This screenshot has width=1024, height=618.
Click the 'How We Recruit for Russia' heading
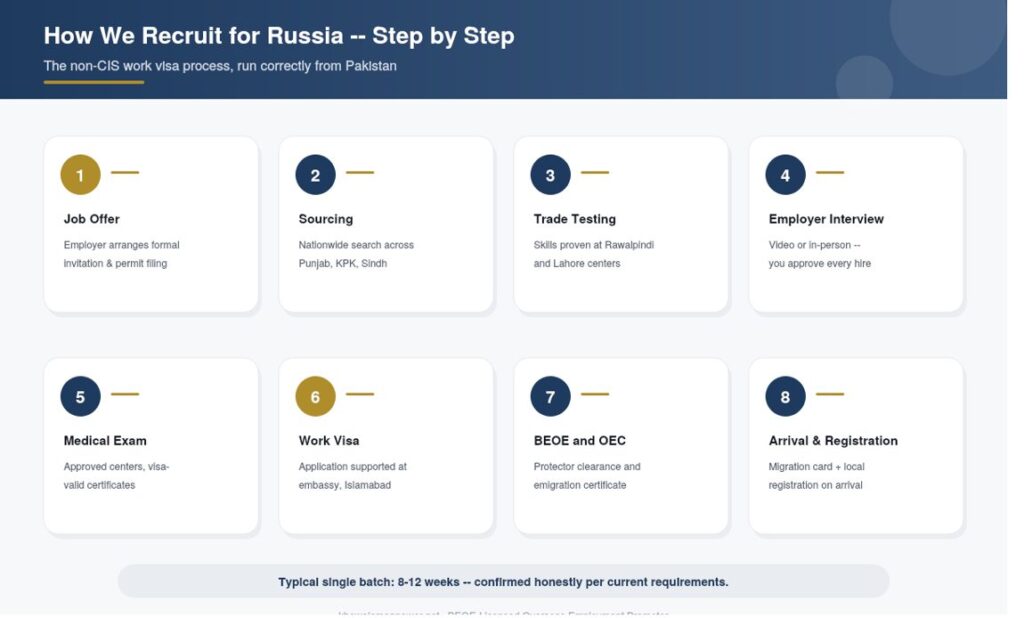coord(279,35)
